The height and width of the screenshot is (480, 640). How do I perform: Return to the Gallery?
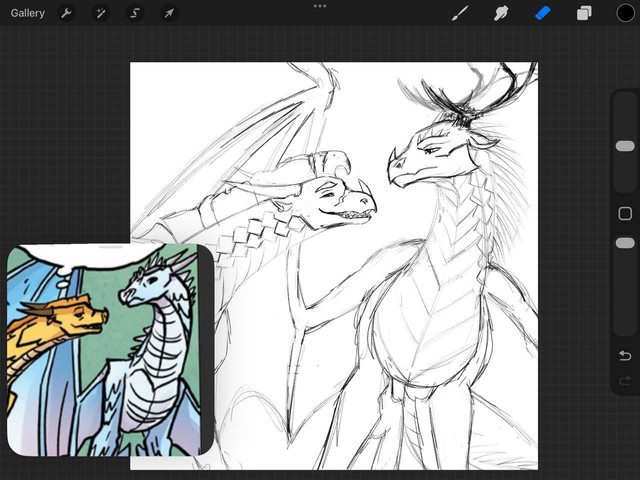pyautogui.click(x=28, y=13)
